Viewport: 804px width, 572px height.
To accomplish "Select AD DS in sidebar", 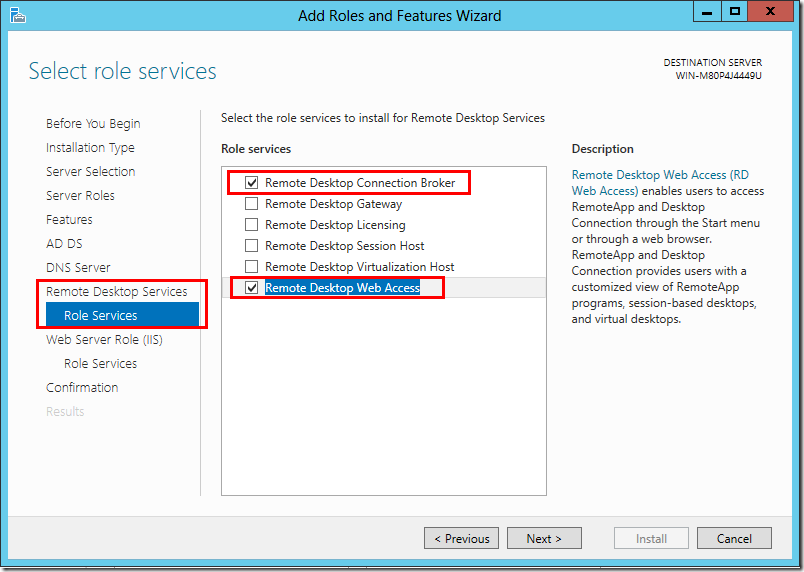I will point(63,244).
